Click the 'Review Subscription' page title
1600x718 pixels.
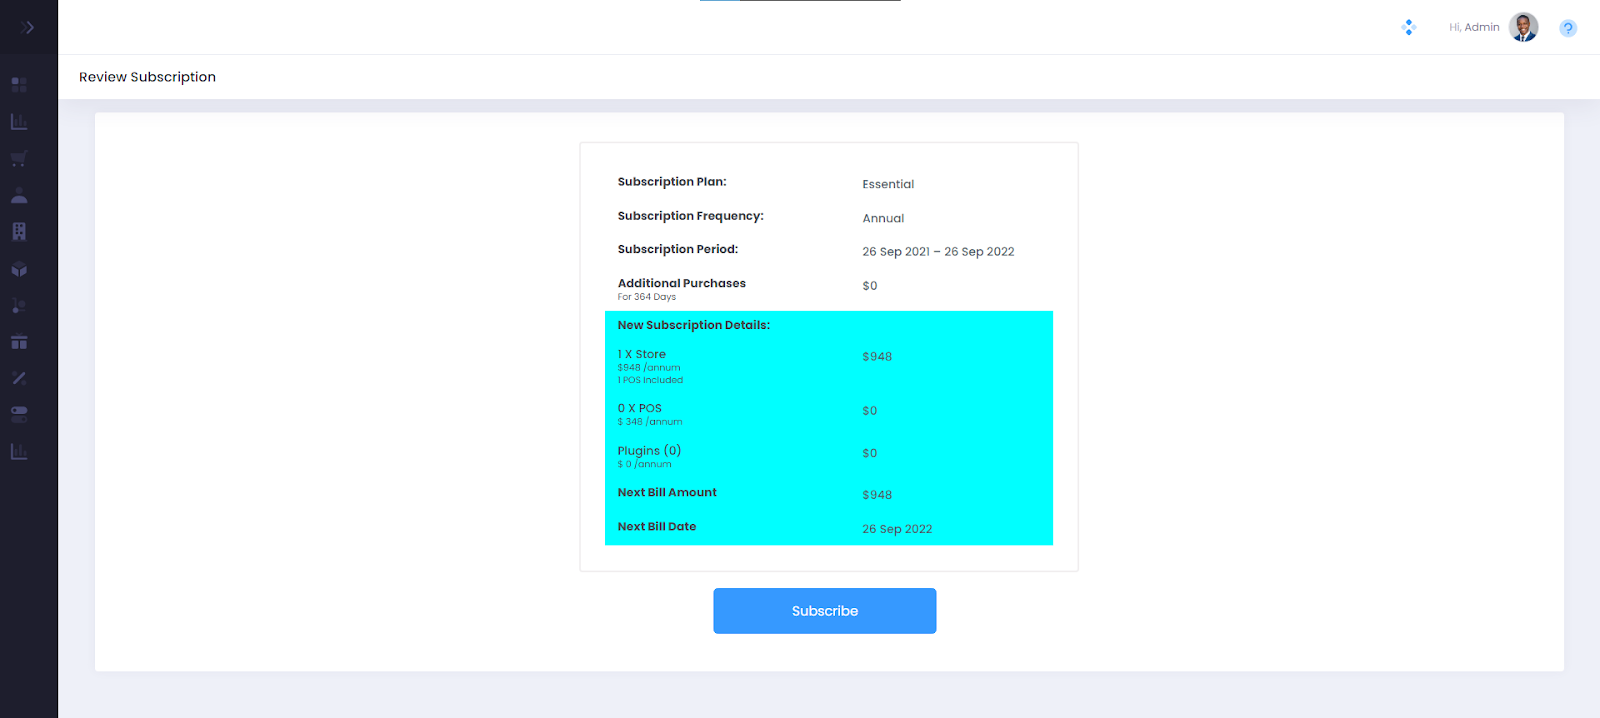pos(148,77)
